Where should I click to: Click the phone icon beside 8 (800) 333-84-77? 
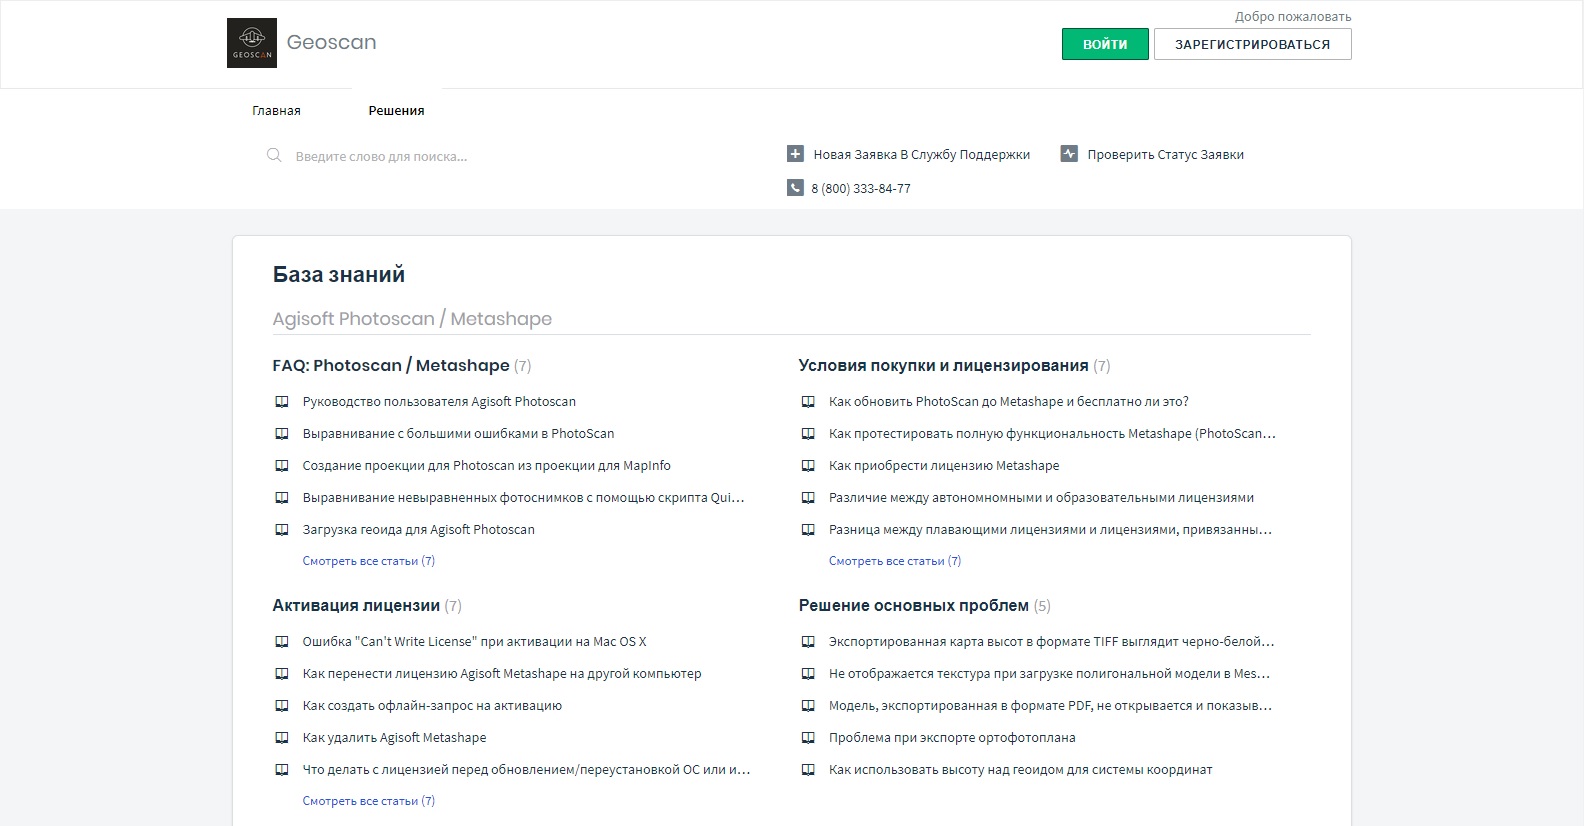point(795,188)
